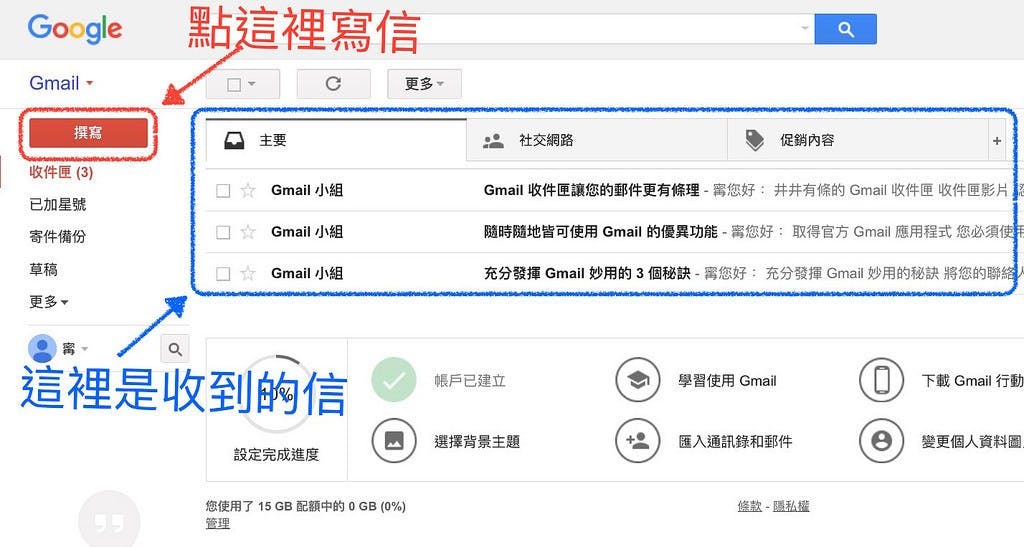Open 已加星號 folder

tap(57, 204)
